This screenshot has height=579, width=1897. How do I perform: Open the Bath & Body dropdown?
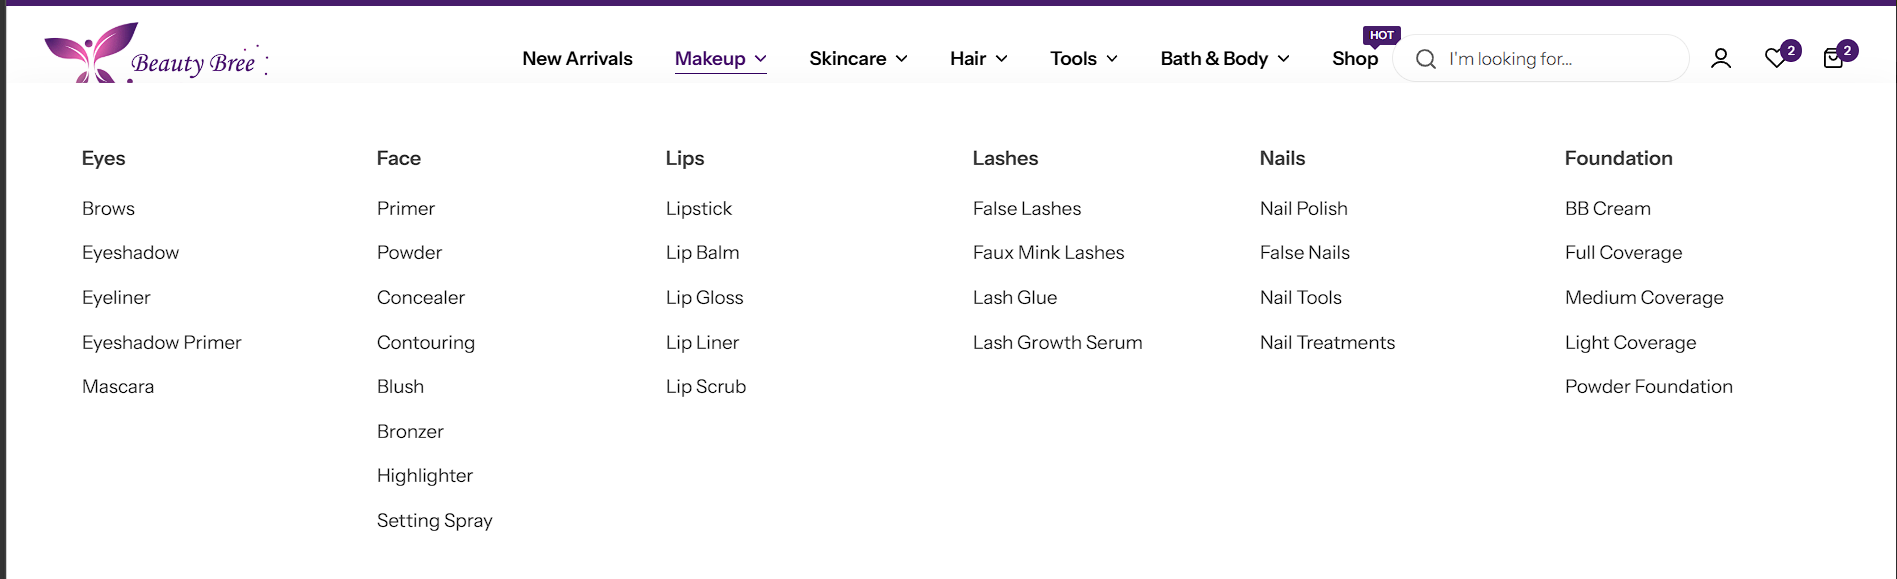pyautogui.click(x=1224, y=59)
